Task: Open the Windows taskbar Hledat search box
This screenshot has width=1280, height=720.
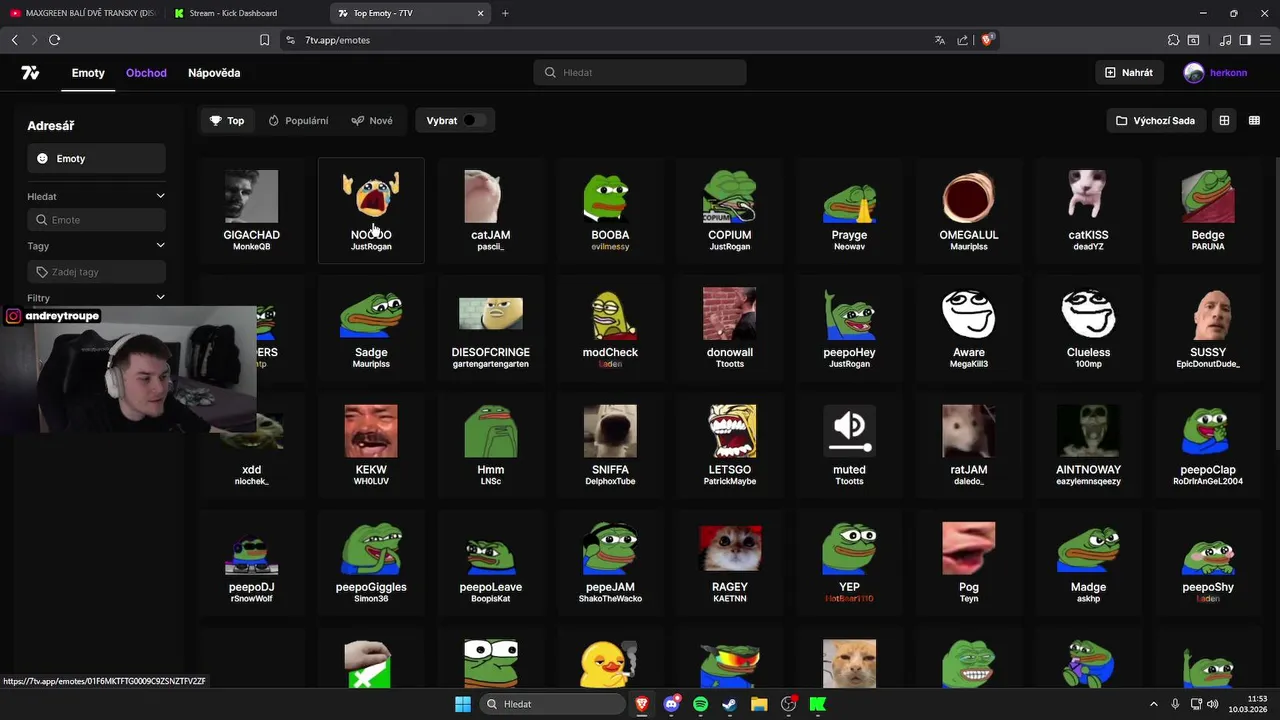Action: (552, 704)
